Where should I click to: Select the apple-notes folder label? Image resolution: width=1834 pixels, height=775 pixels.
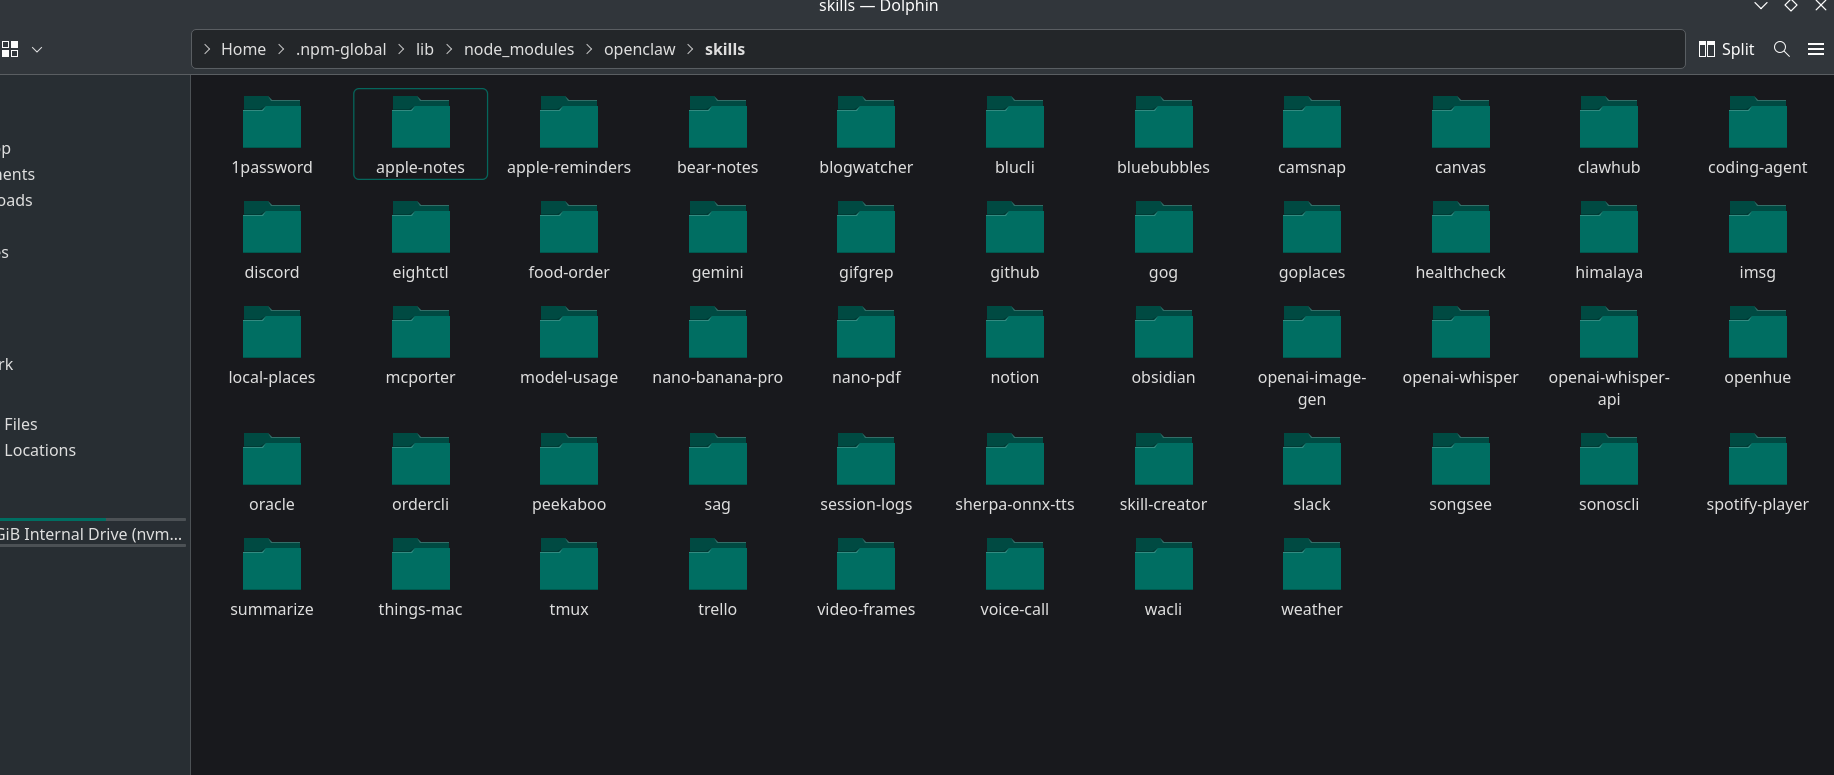(x=421, y=168)
